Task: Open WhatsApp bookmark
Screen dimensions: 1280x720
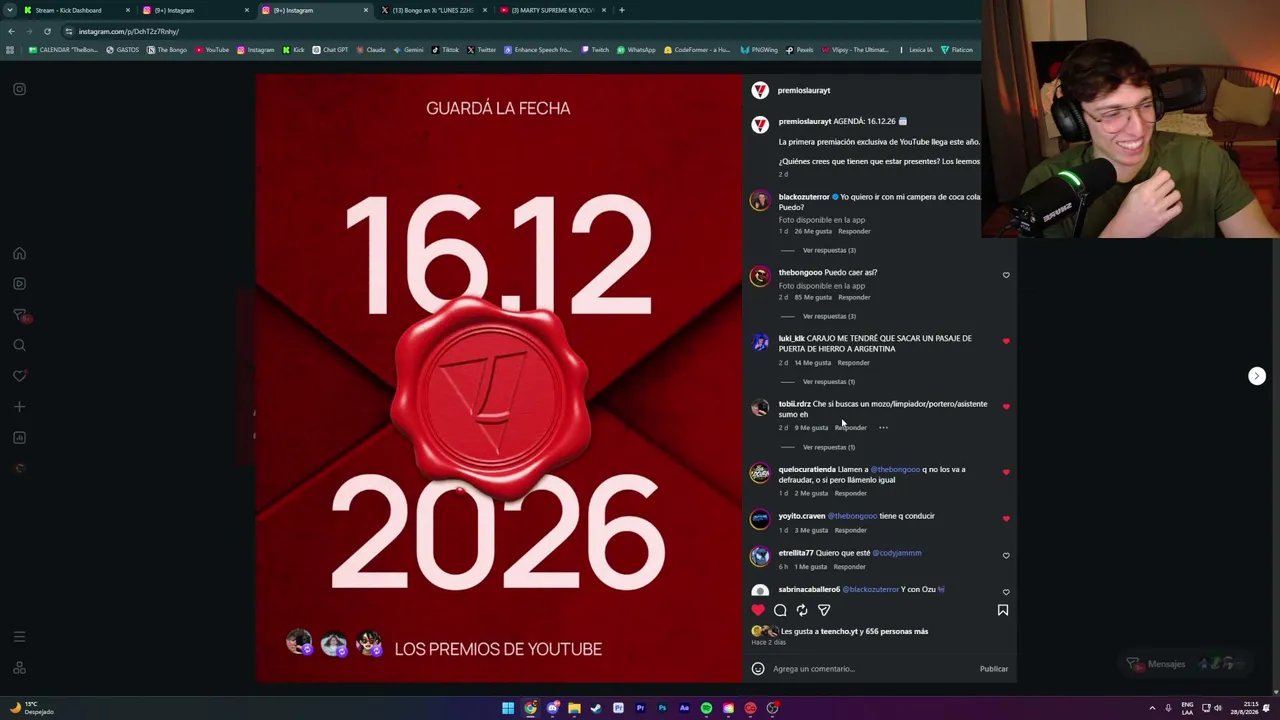Action: [637, 50]
